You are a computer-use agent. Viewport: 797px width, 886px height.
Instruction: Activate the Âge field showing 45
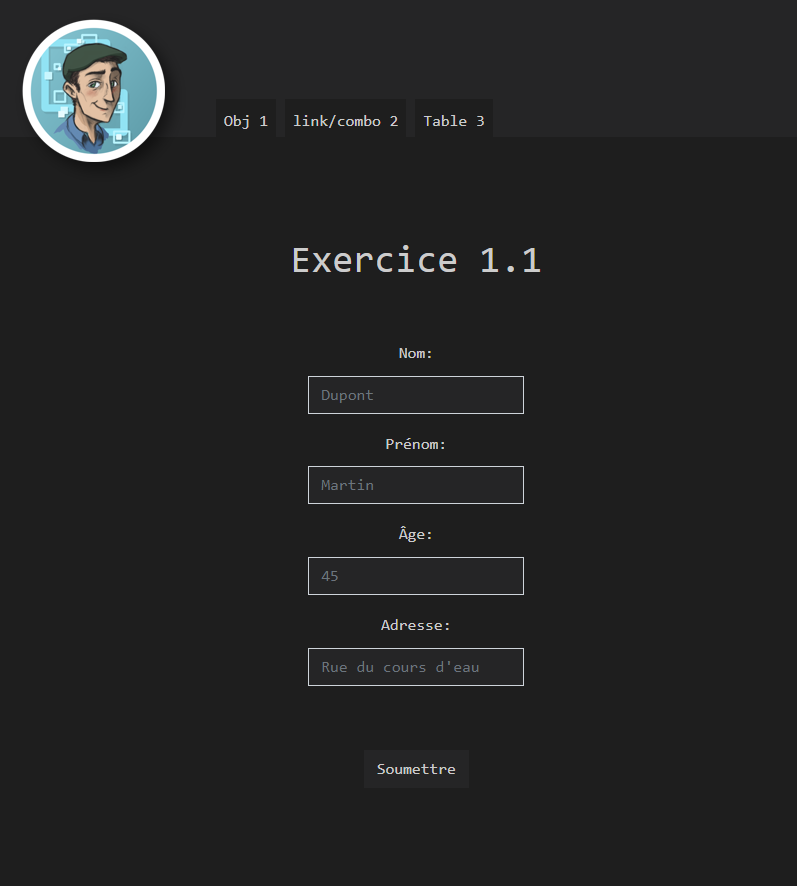point(416,576)
